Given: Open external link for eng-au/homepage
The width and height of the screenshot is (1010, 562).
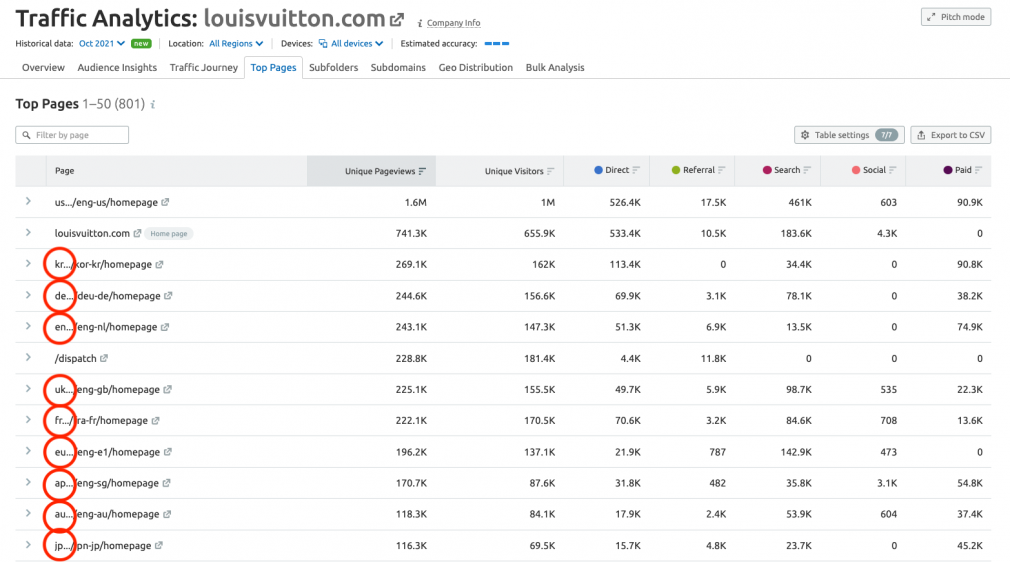Looking at the screenshot, I should (x=167, y=514).
